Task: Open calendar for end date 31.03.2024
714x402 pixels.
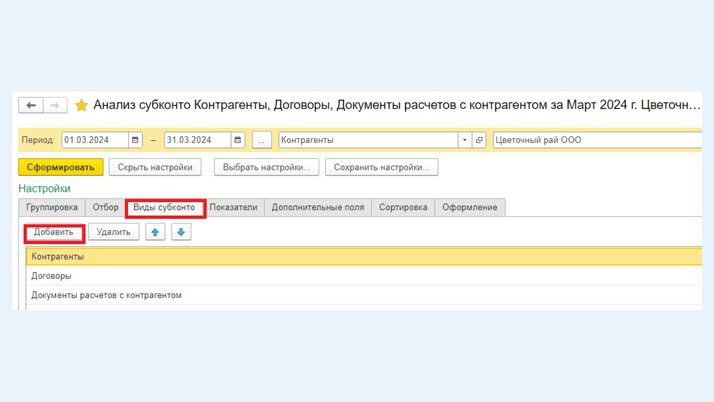Action: [x=238, y=140]
